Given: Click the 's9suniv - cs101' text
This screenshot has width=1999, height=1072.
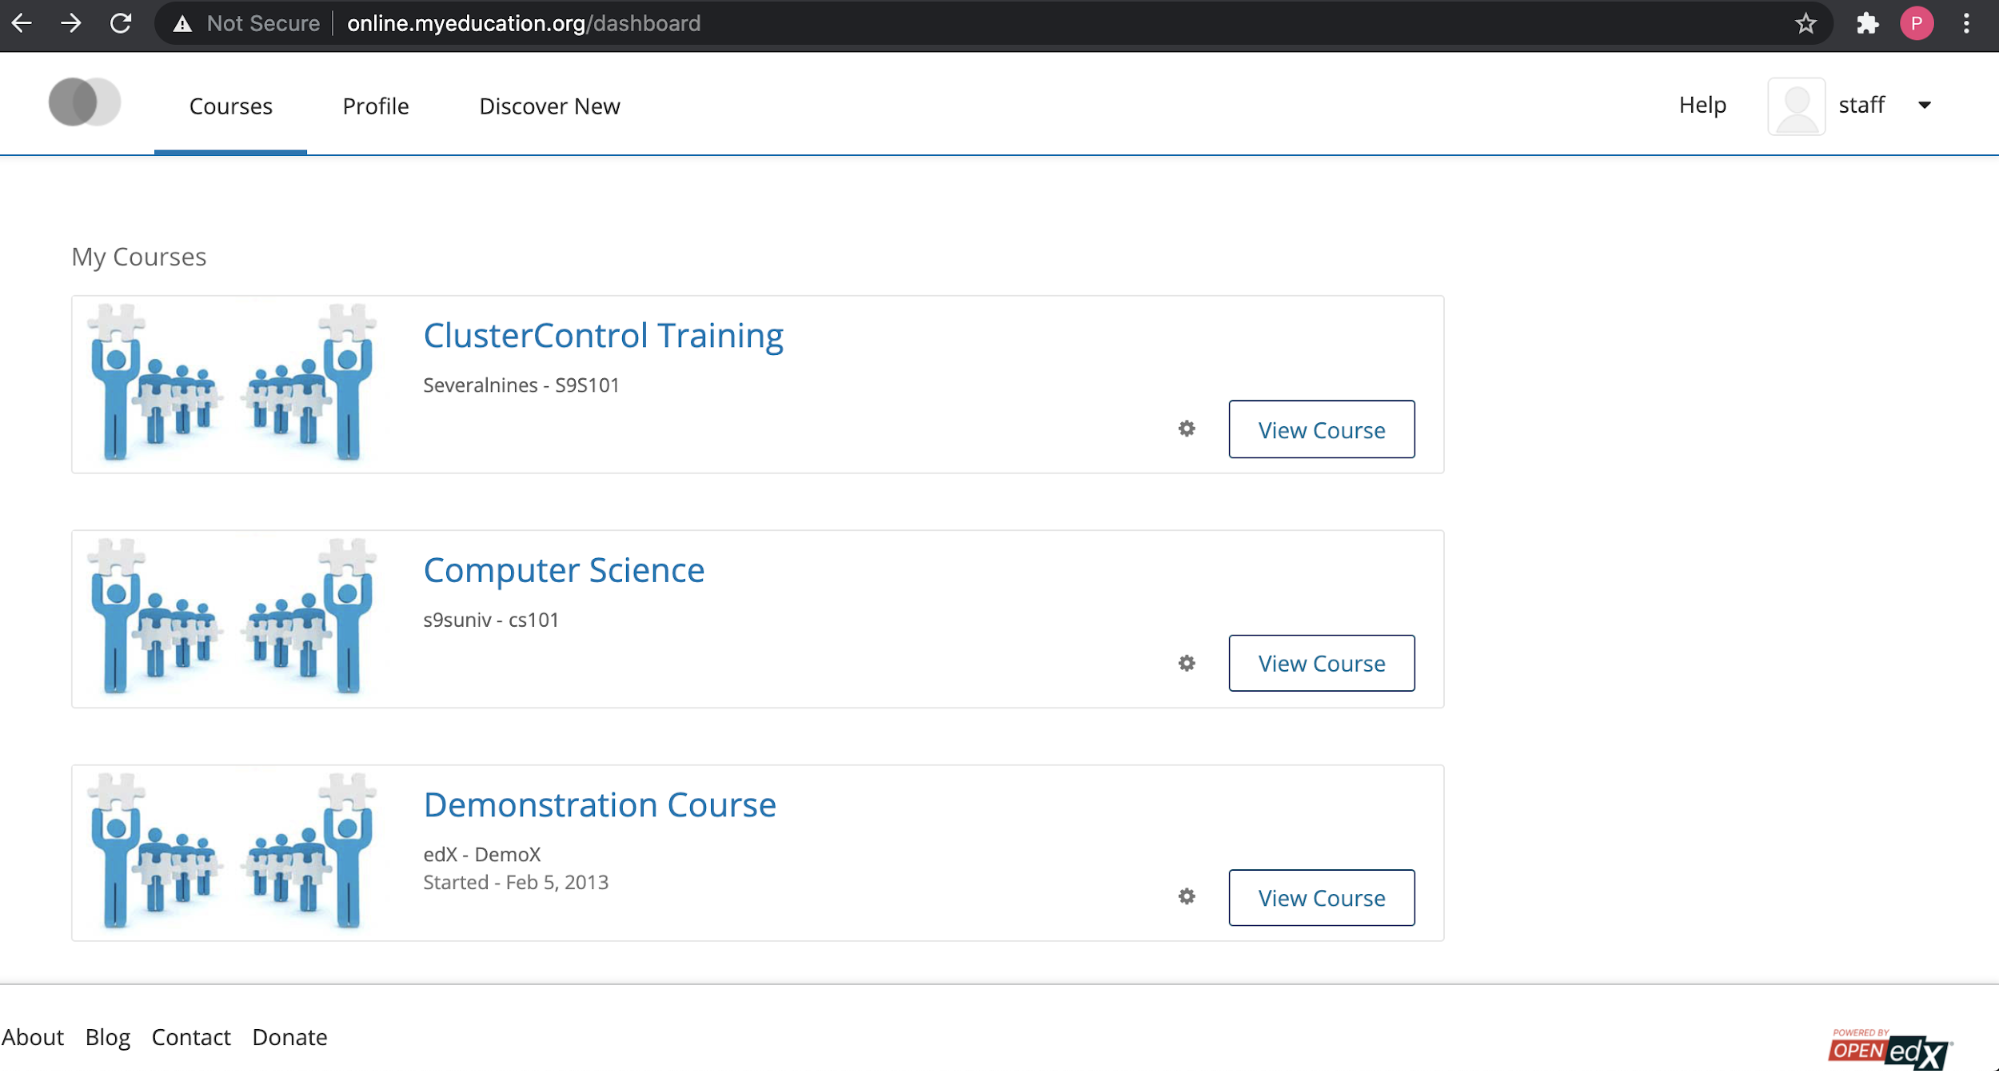Looking at the screenshot, I should 491,620.
